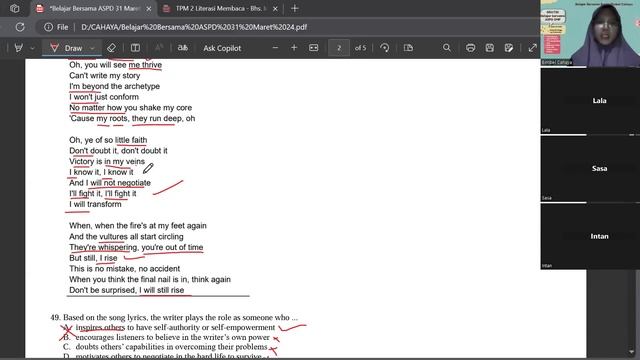Click lyric "This is no mistake, no accident"

coord(124,269)
